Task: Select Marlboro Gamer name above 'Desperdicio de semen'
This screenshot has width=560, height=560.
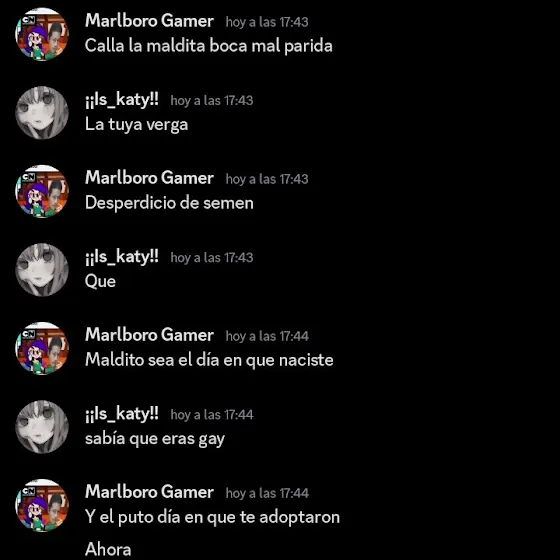Action: [149, 178]
